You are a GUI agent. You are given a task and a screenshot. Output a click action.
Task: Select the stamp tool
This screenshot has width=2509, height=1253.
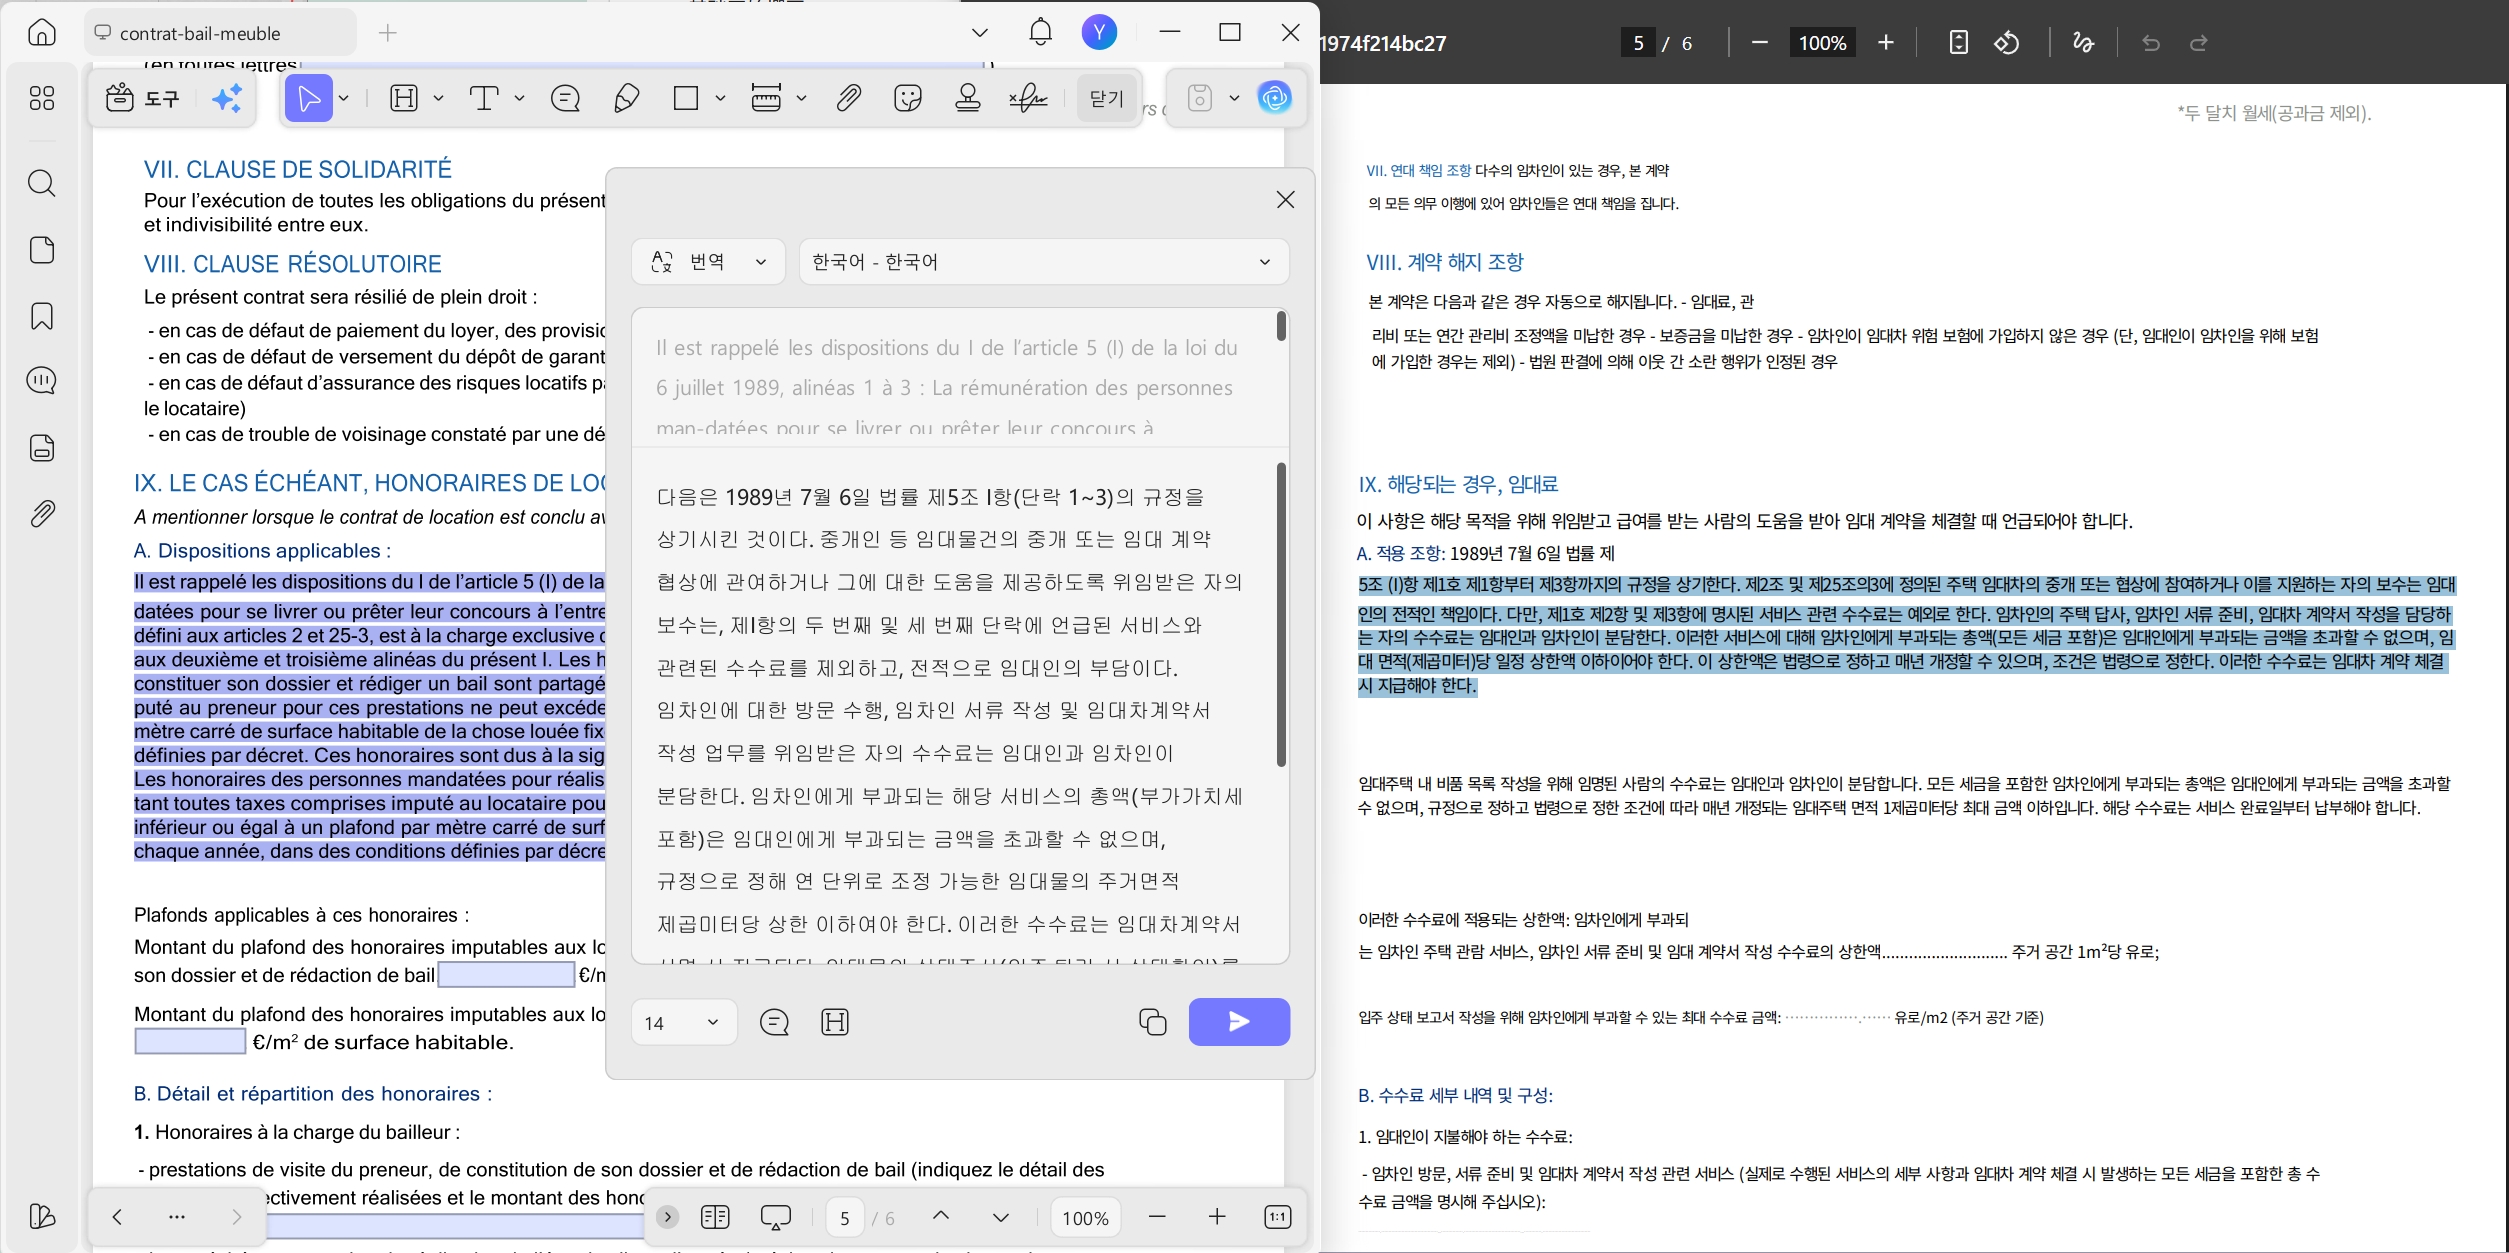pyautogui.click(x=968, y=98)
